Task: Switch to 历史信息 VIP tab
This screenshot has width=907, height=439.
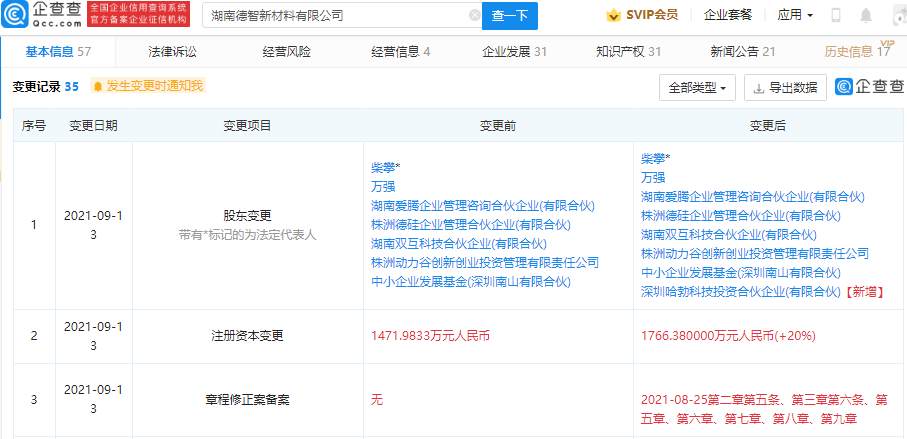Action: pos(857,52)
